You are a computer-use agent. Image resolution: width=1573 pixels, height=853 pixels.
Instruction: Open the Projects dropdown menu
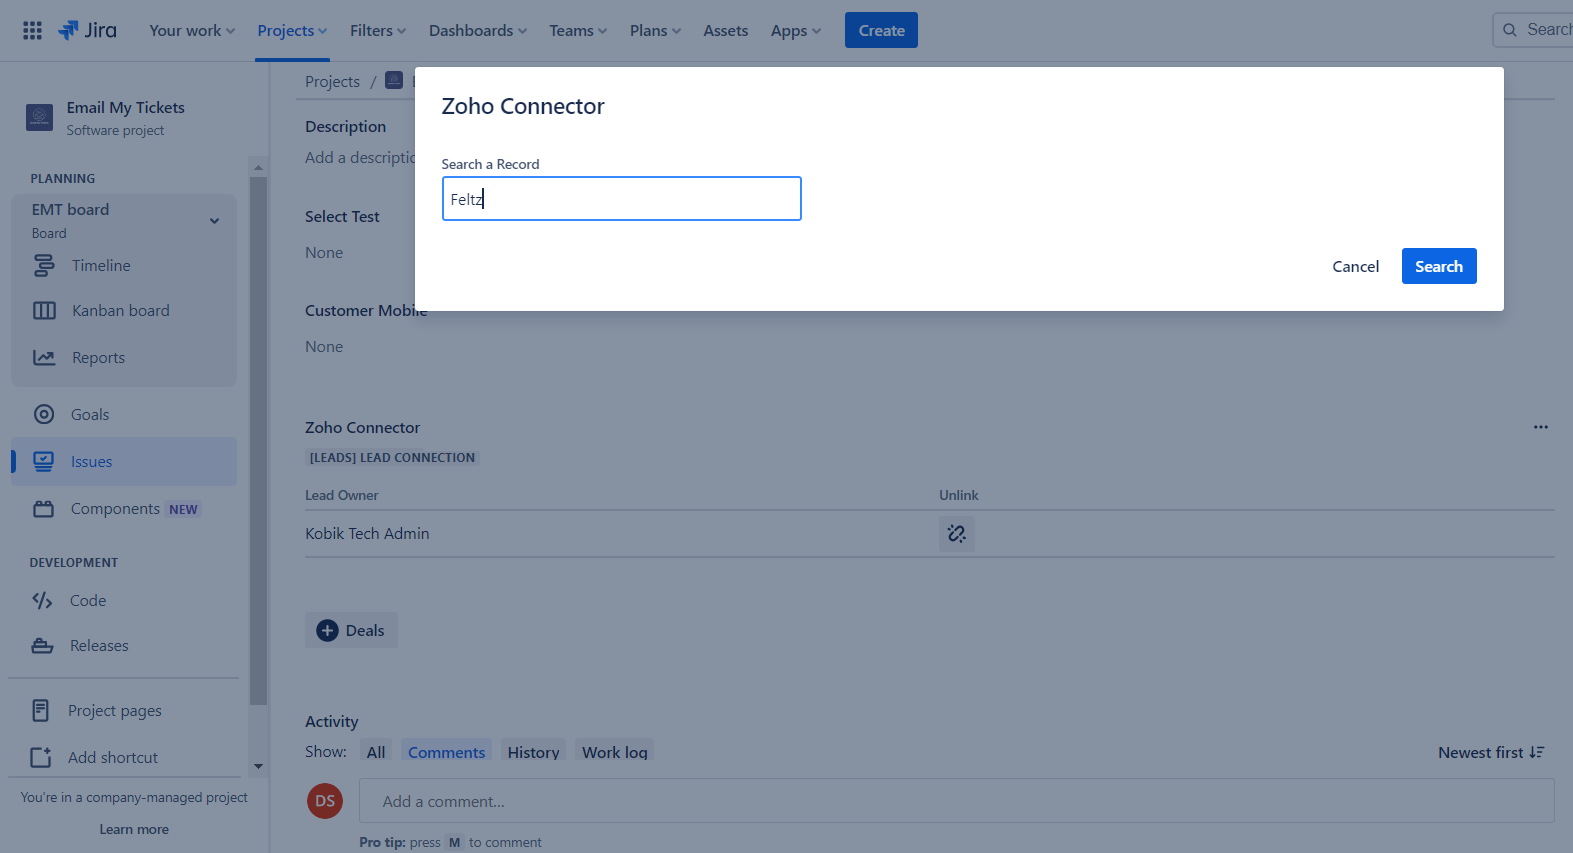292,31
